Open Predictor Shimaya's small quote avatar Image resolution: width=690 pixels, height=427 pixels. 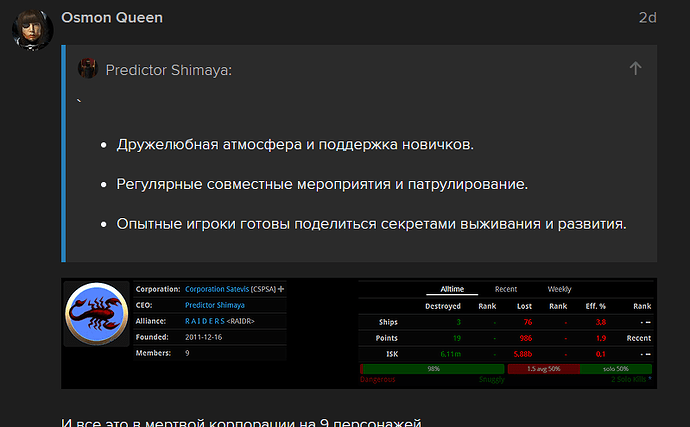click(88, 68)
